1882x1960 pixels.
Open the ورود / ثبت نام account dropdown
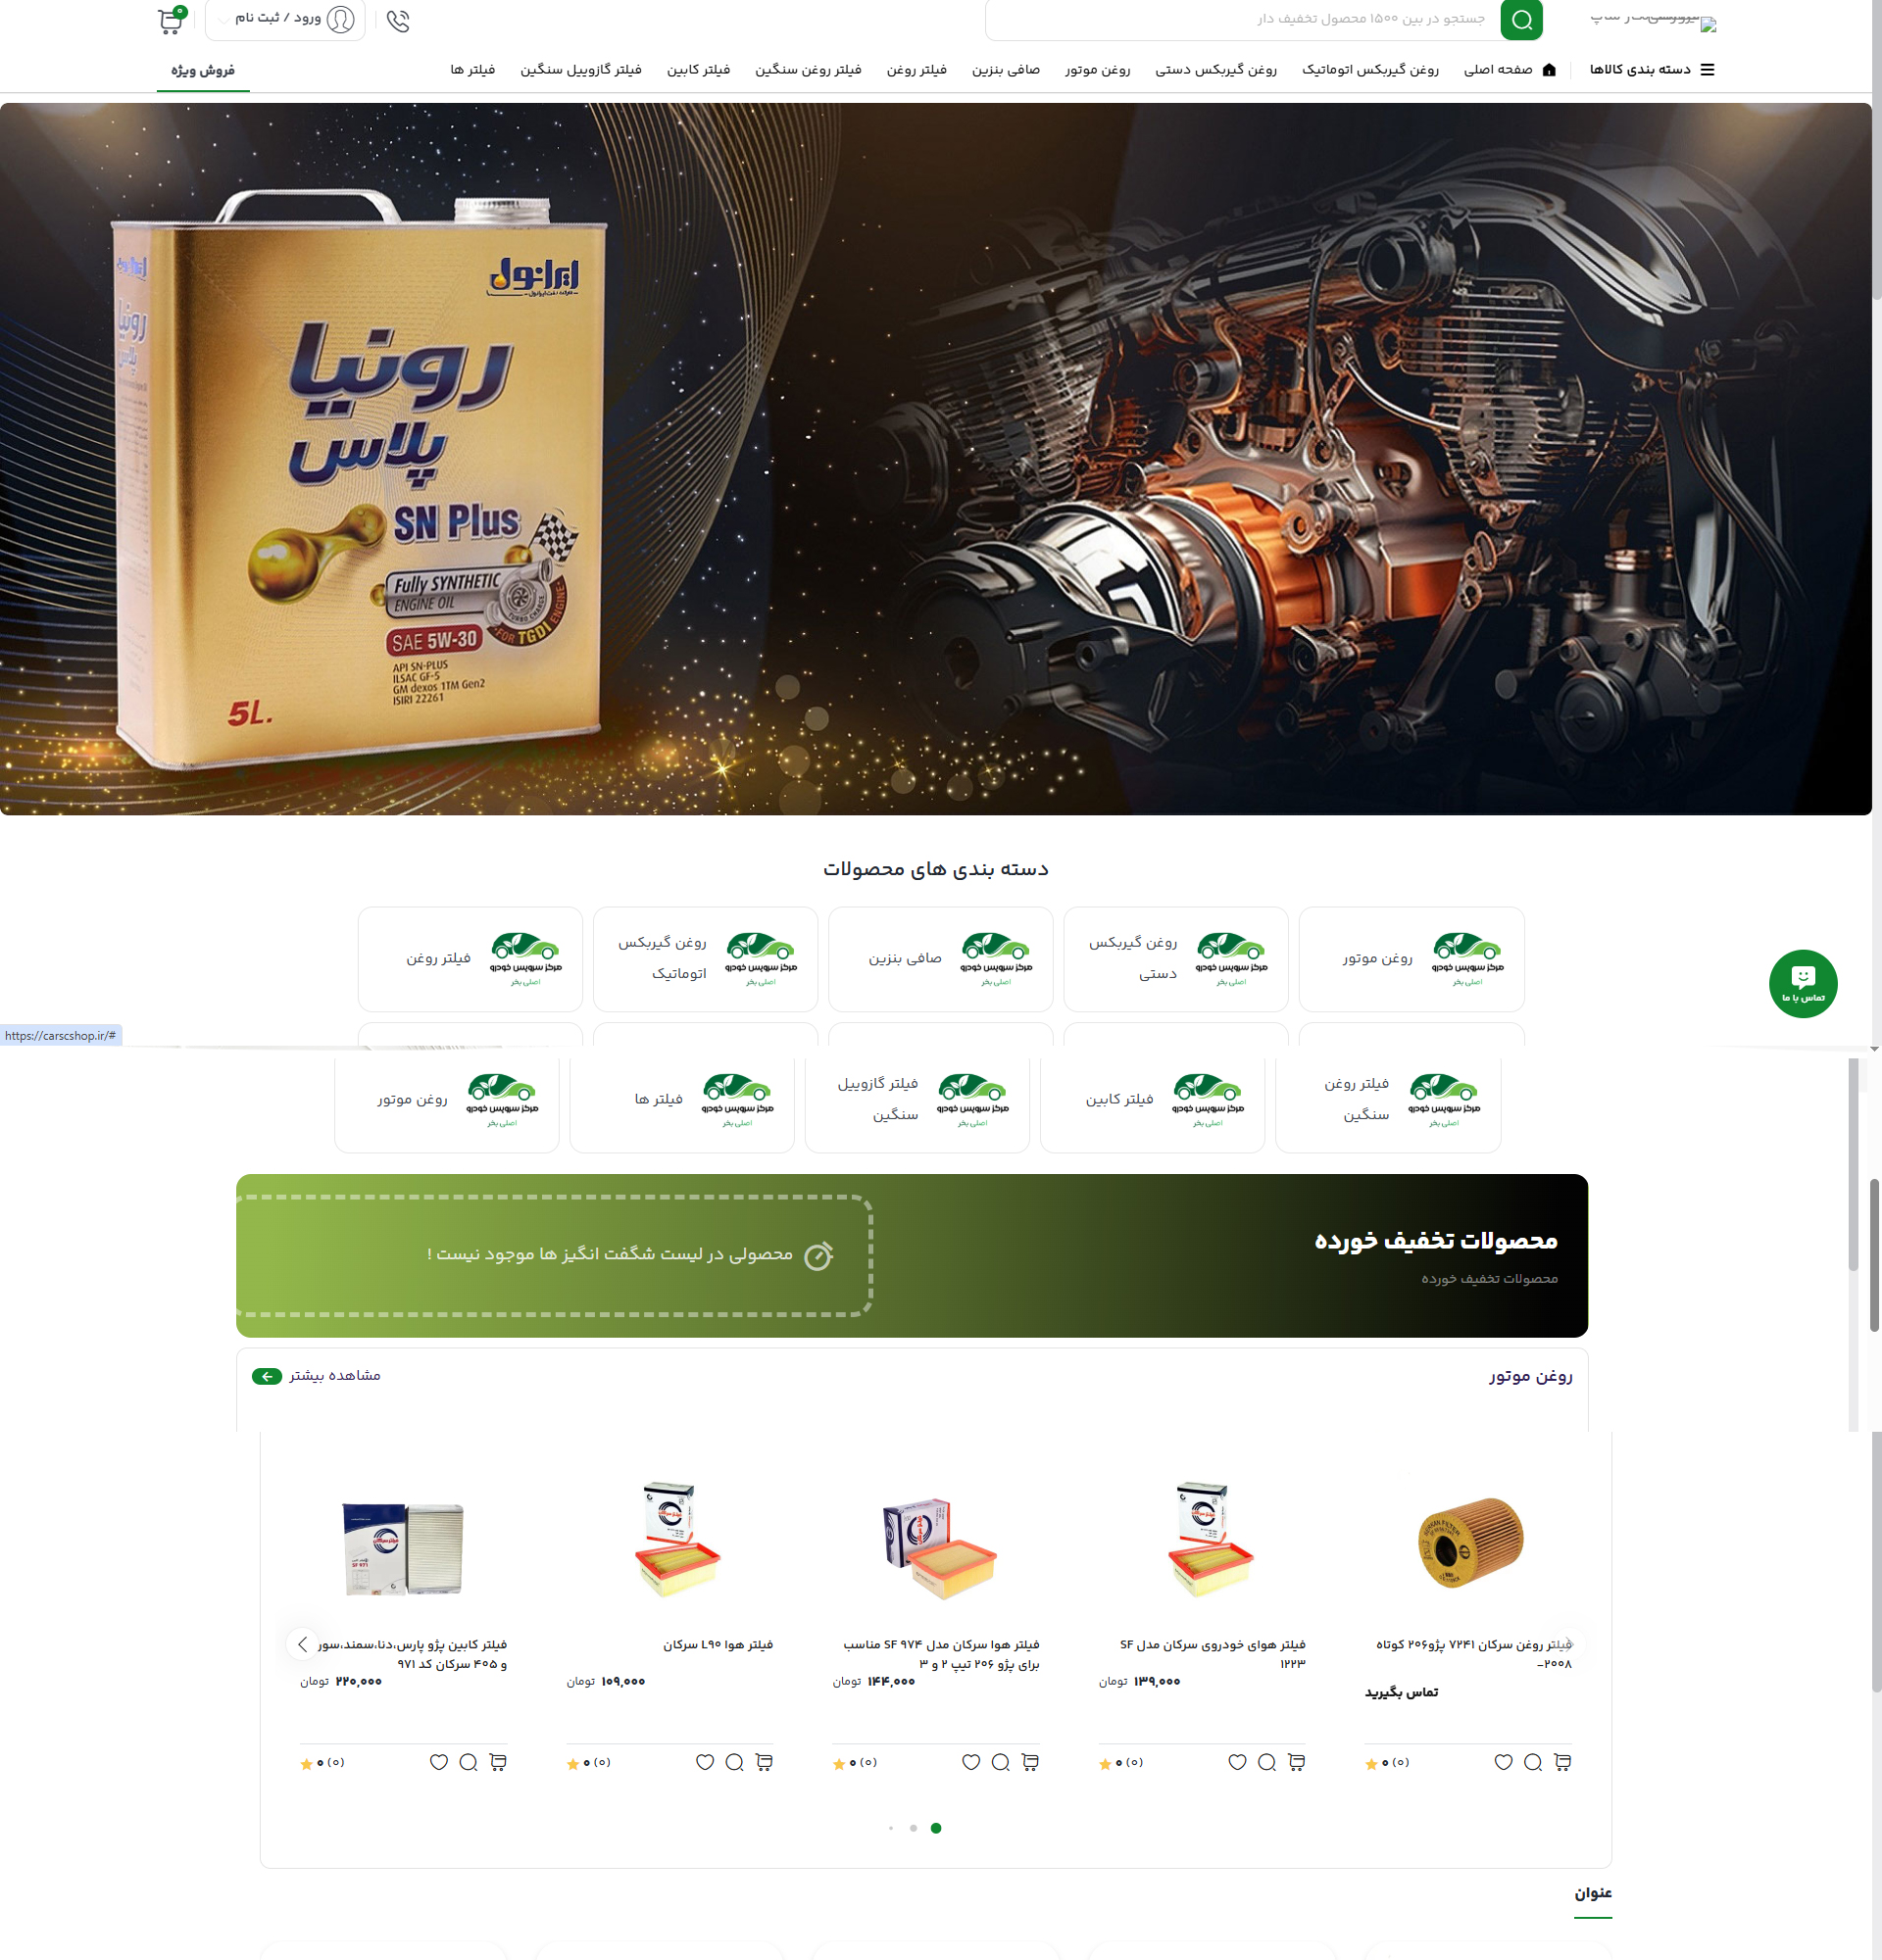(x=286, y=19)
